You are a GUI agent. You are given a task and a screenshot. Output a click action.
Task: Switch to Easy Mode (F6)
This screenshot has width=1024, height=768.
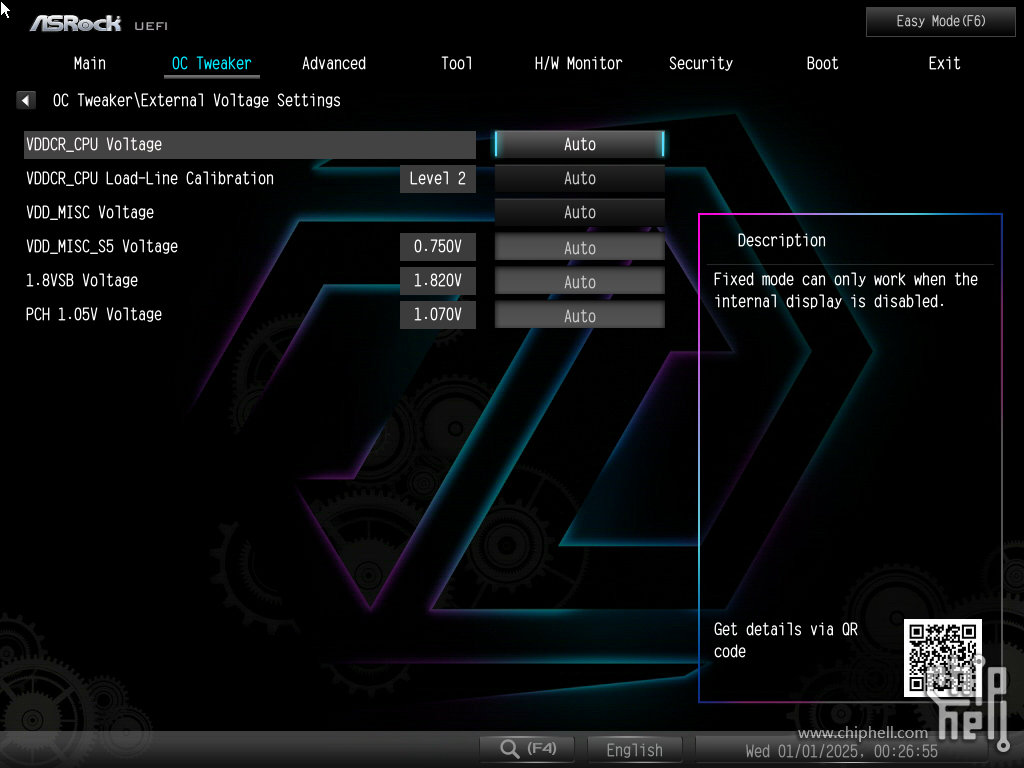(x=940, y=21)
